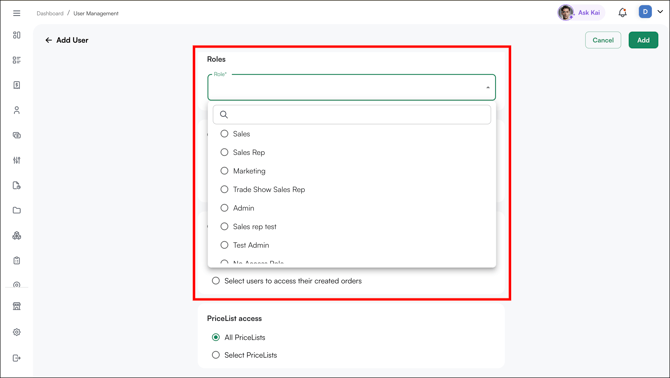Image resolution: width=670 pixels, height=378 pixels.
Task: Click the logout icon in sidebar
Action: tap(17, 358)
